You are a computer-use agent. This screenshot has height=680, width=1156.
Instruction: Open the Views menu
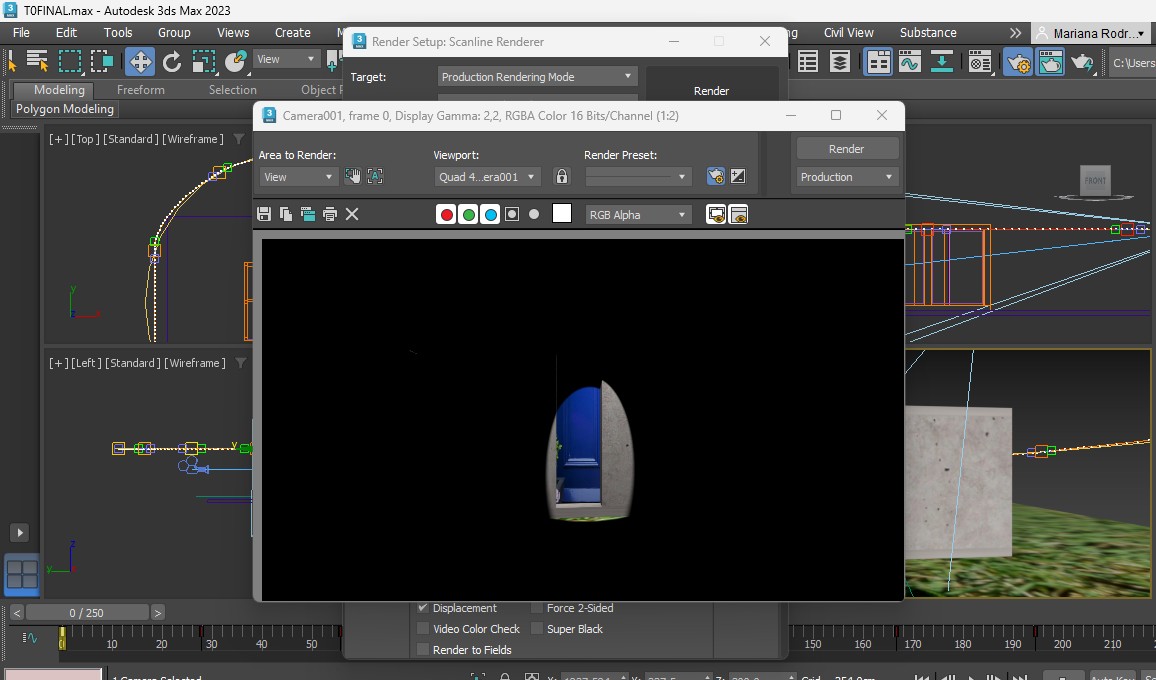[233, 32]
